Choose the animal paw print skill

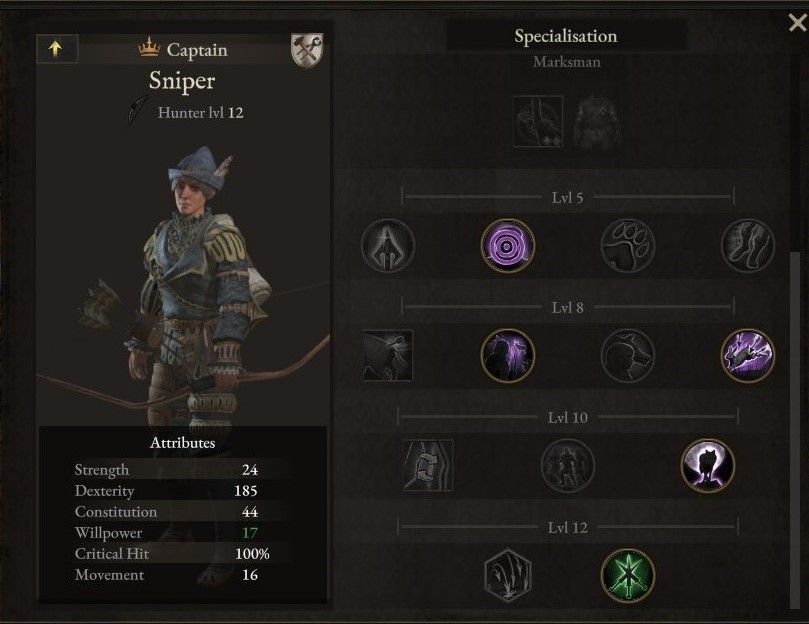coord(628,246)
